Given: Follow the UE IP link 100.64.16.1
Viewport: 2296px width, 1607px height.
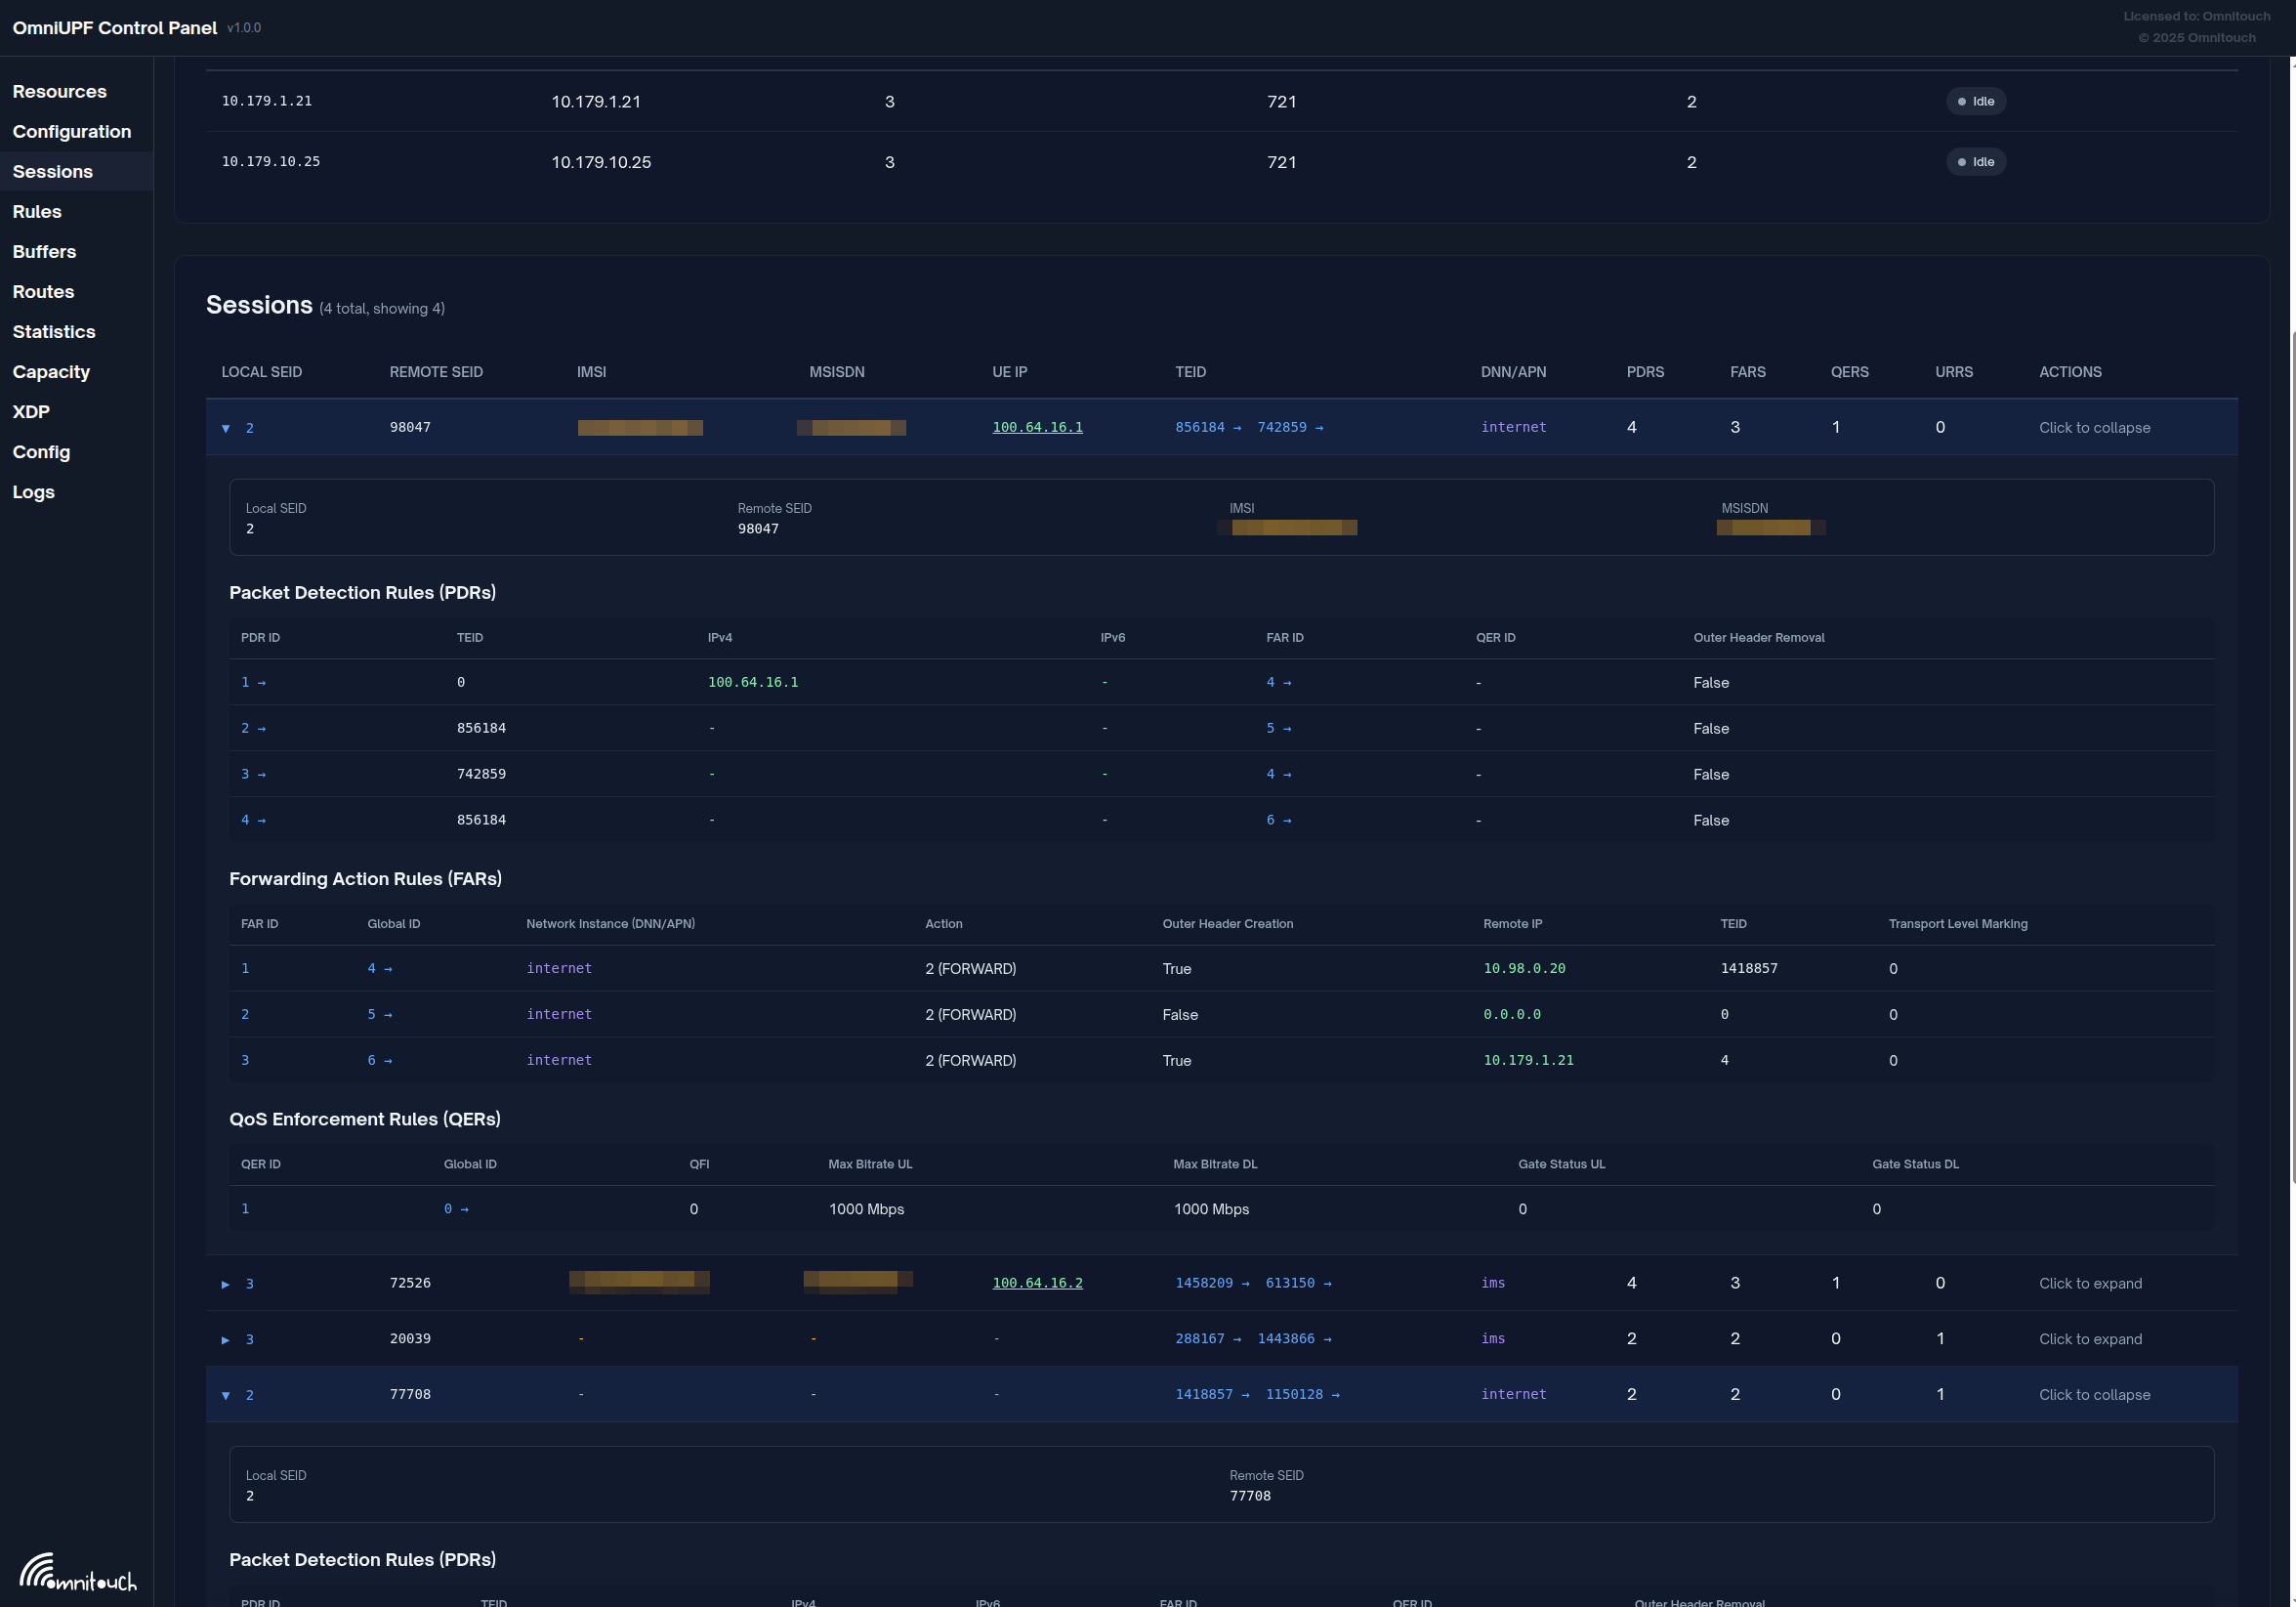Looking at the screenshot, I should (x=1037, y=427).
